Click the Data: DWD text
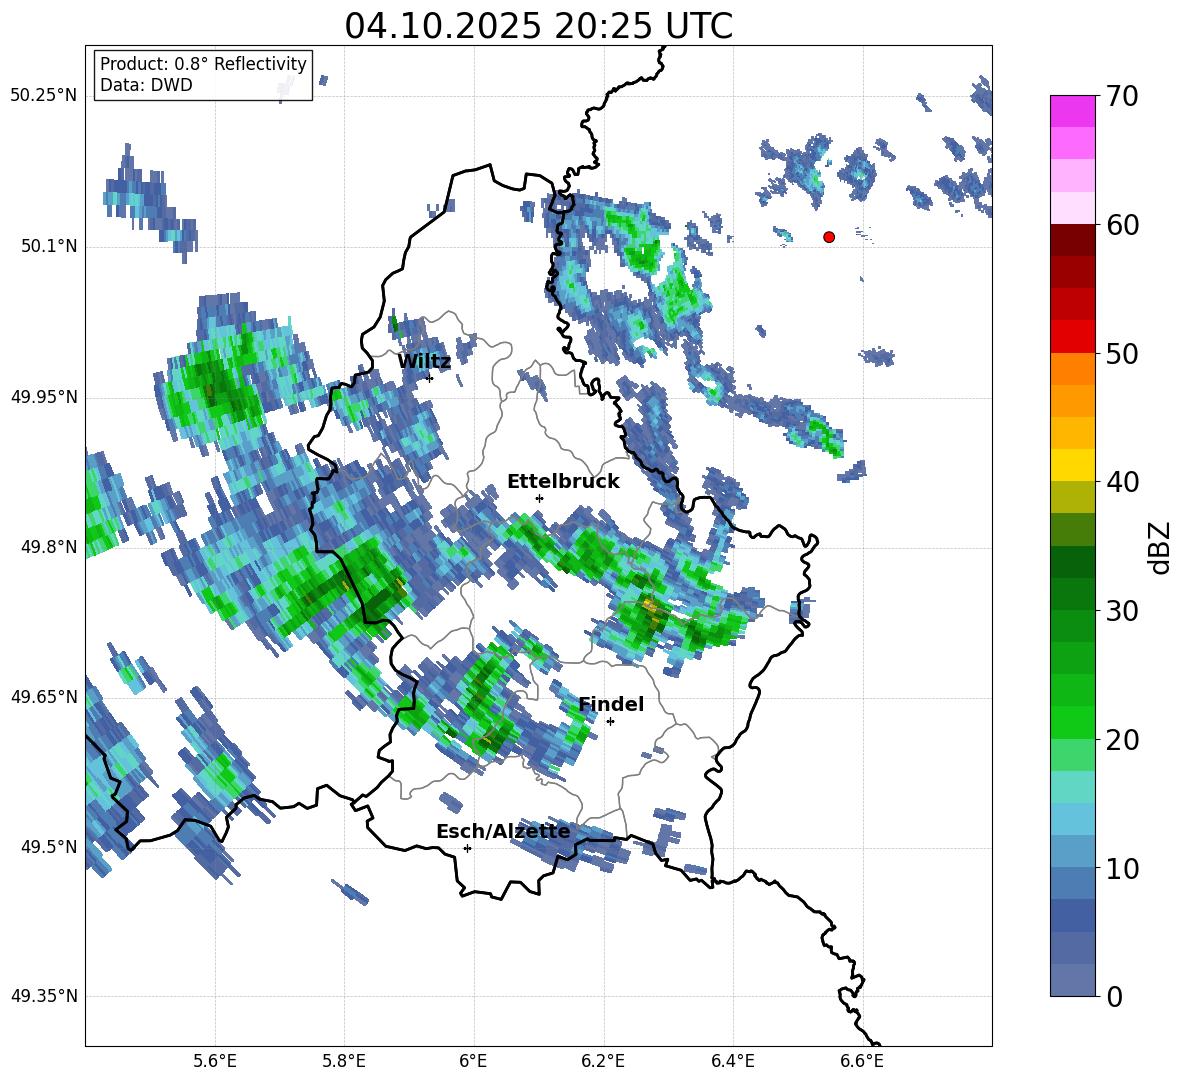This screenshot has height=1081, width=1184. point(146,85)
